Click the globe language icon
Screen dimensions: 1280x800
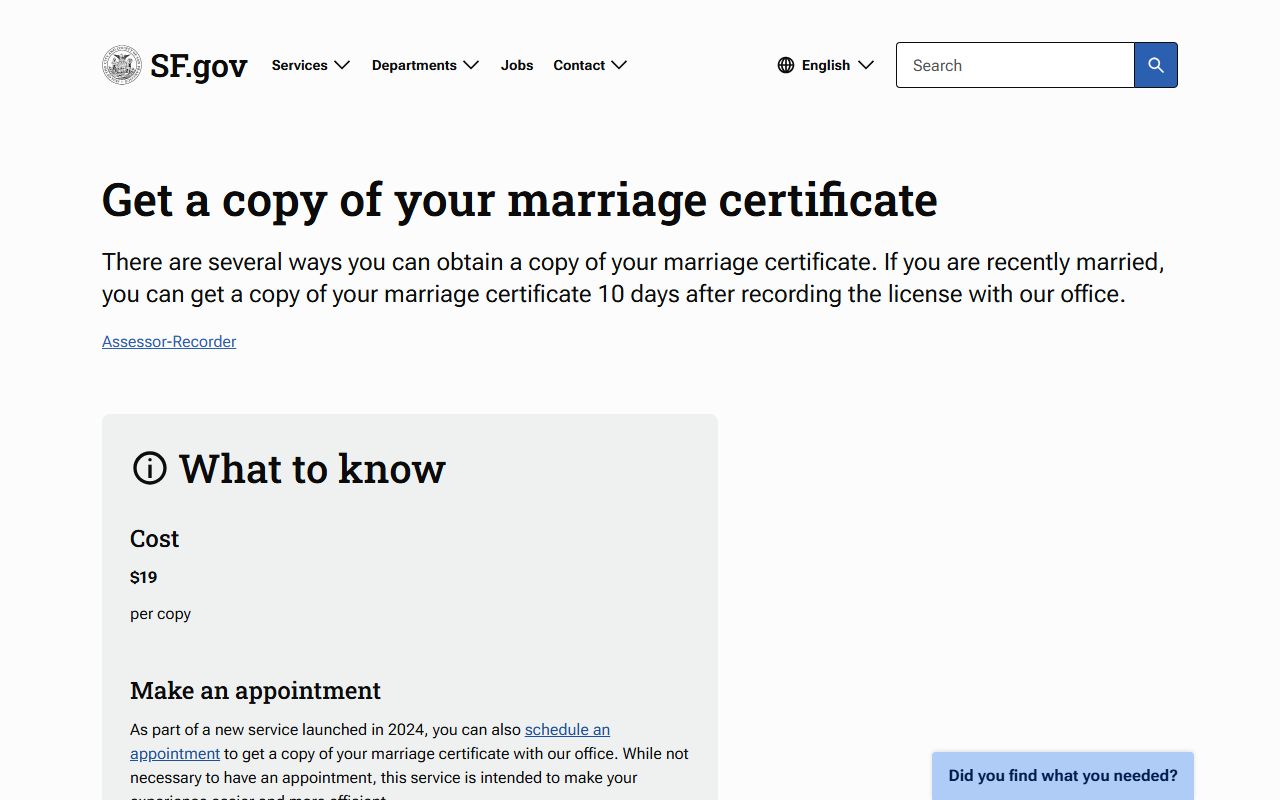click(x=786, y=65)
